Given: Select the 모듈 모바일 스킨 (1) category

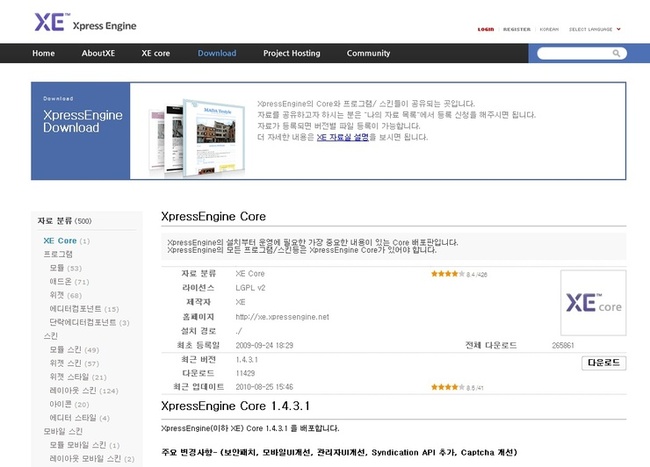Looking at the screenshot, I should tap(85, 445).
